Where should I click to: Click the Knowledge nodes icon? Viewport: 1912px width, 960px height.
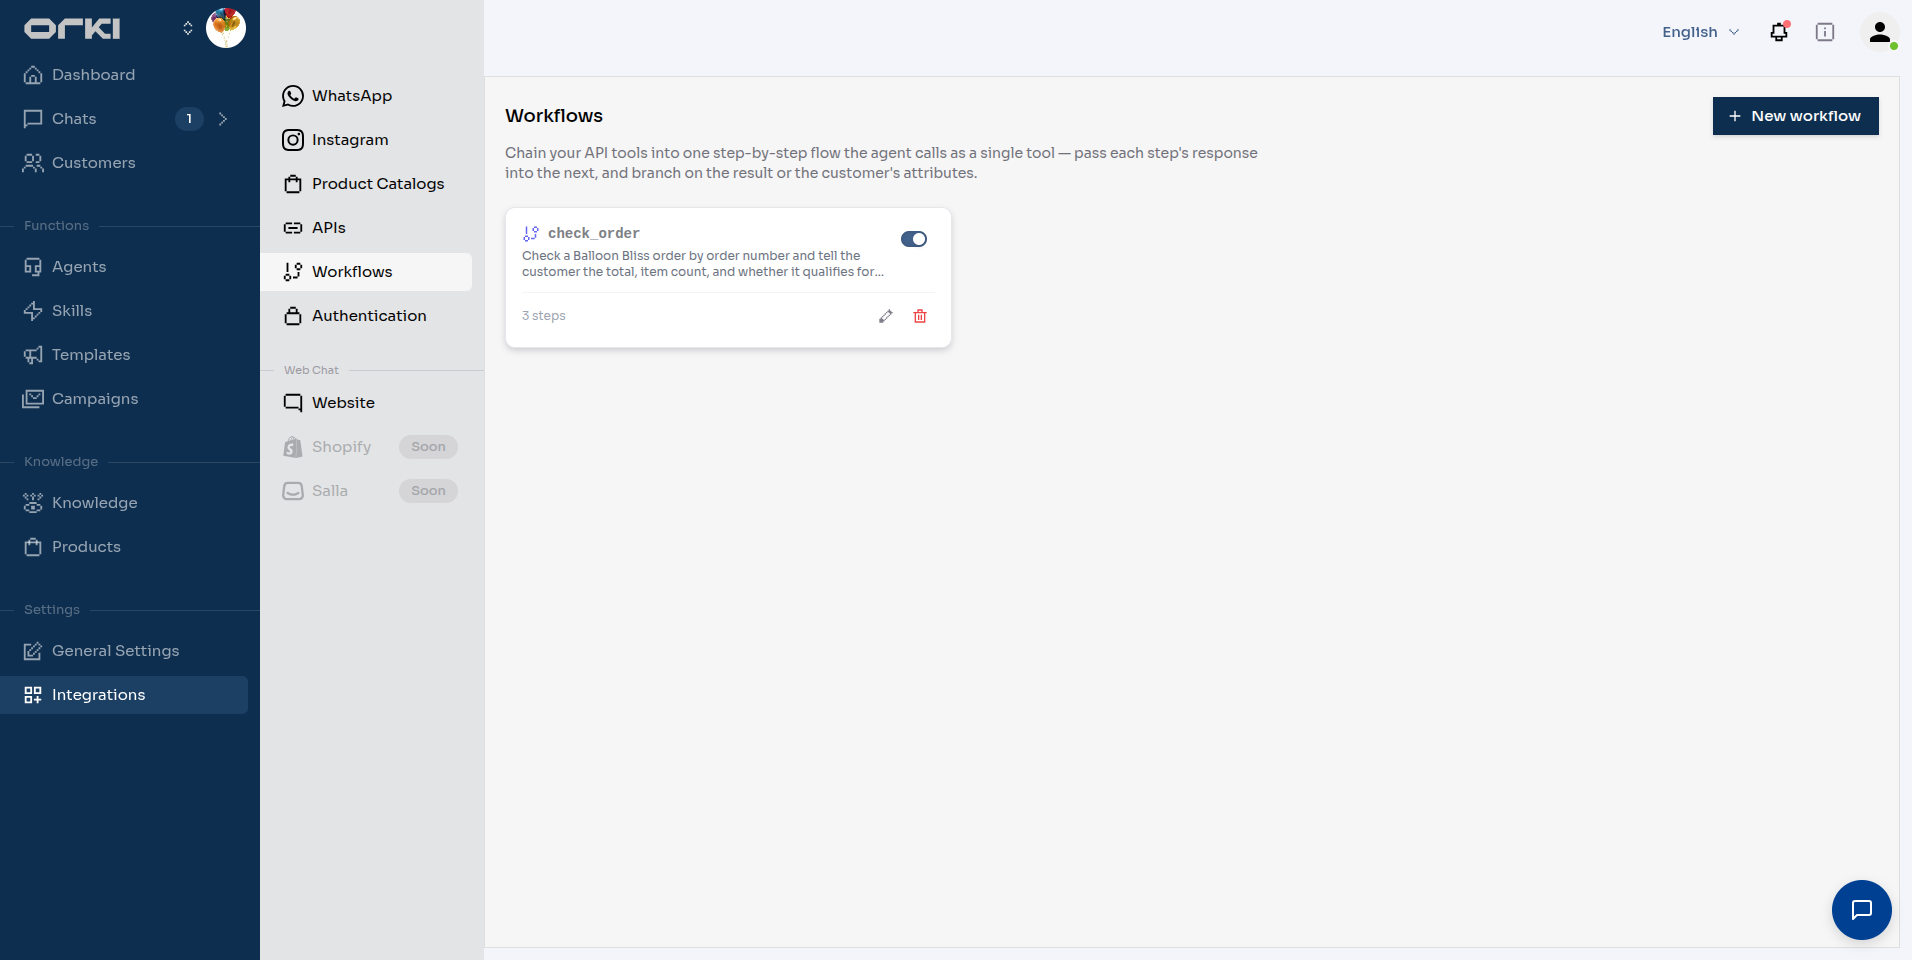pyautogui.click(x=33, y=503)
